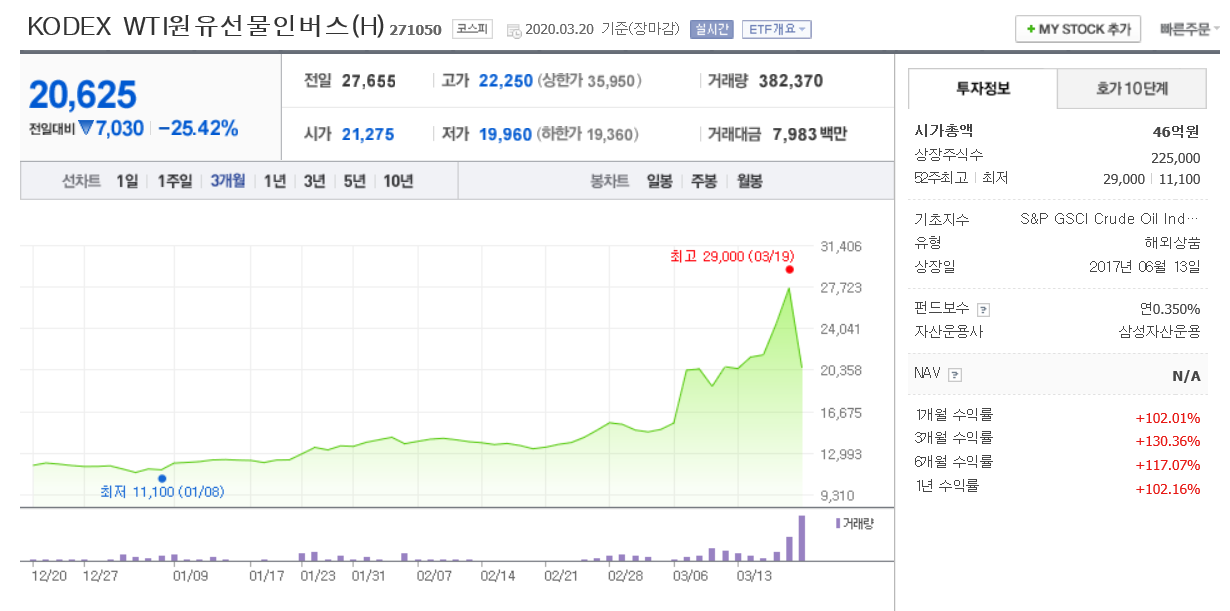Click the blue 최저 11,100 marker dot
Viewport: 1230px width, 611px height.
click(162, 479)
